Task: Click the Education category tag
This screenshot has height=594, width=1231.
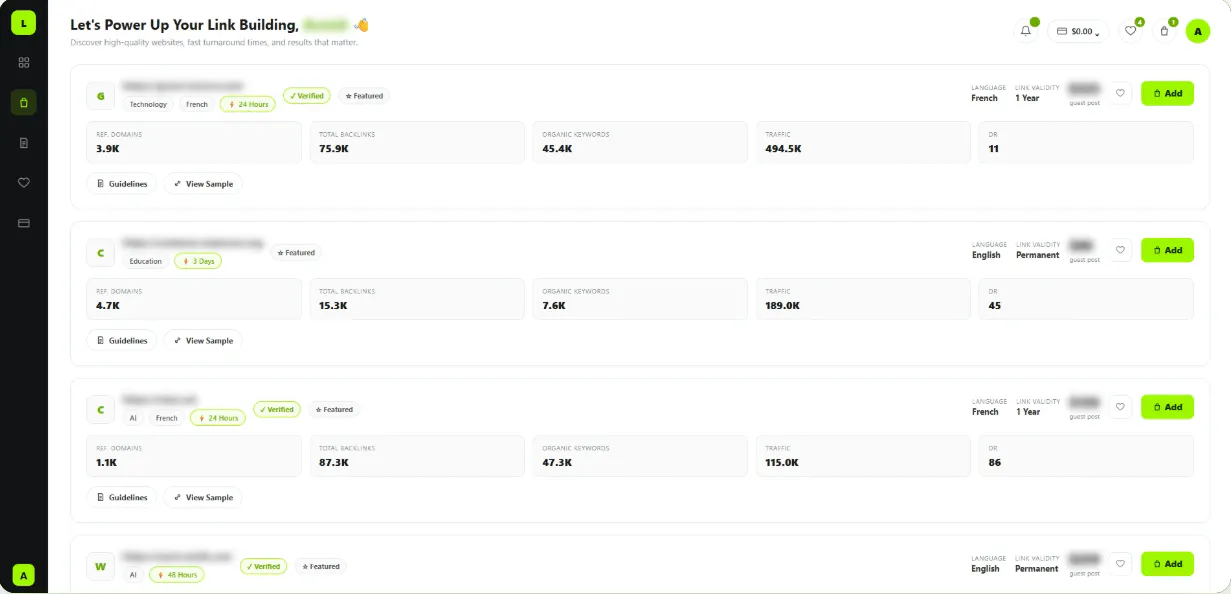Action: (x=145, y=261)
